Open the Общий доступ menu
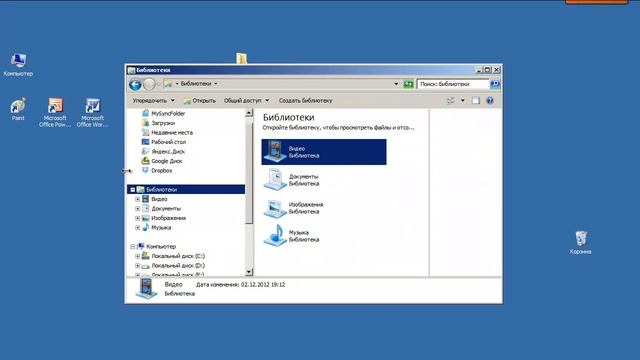640x360 pixels. tap(246, 100)
